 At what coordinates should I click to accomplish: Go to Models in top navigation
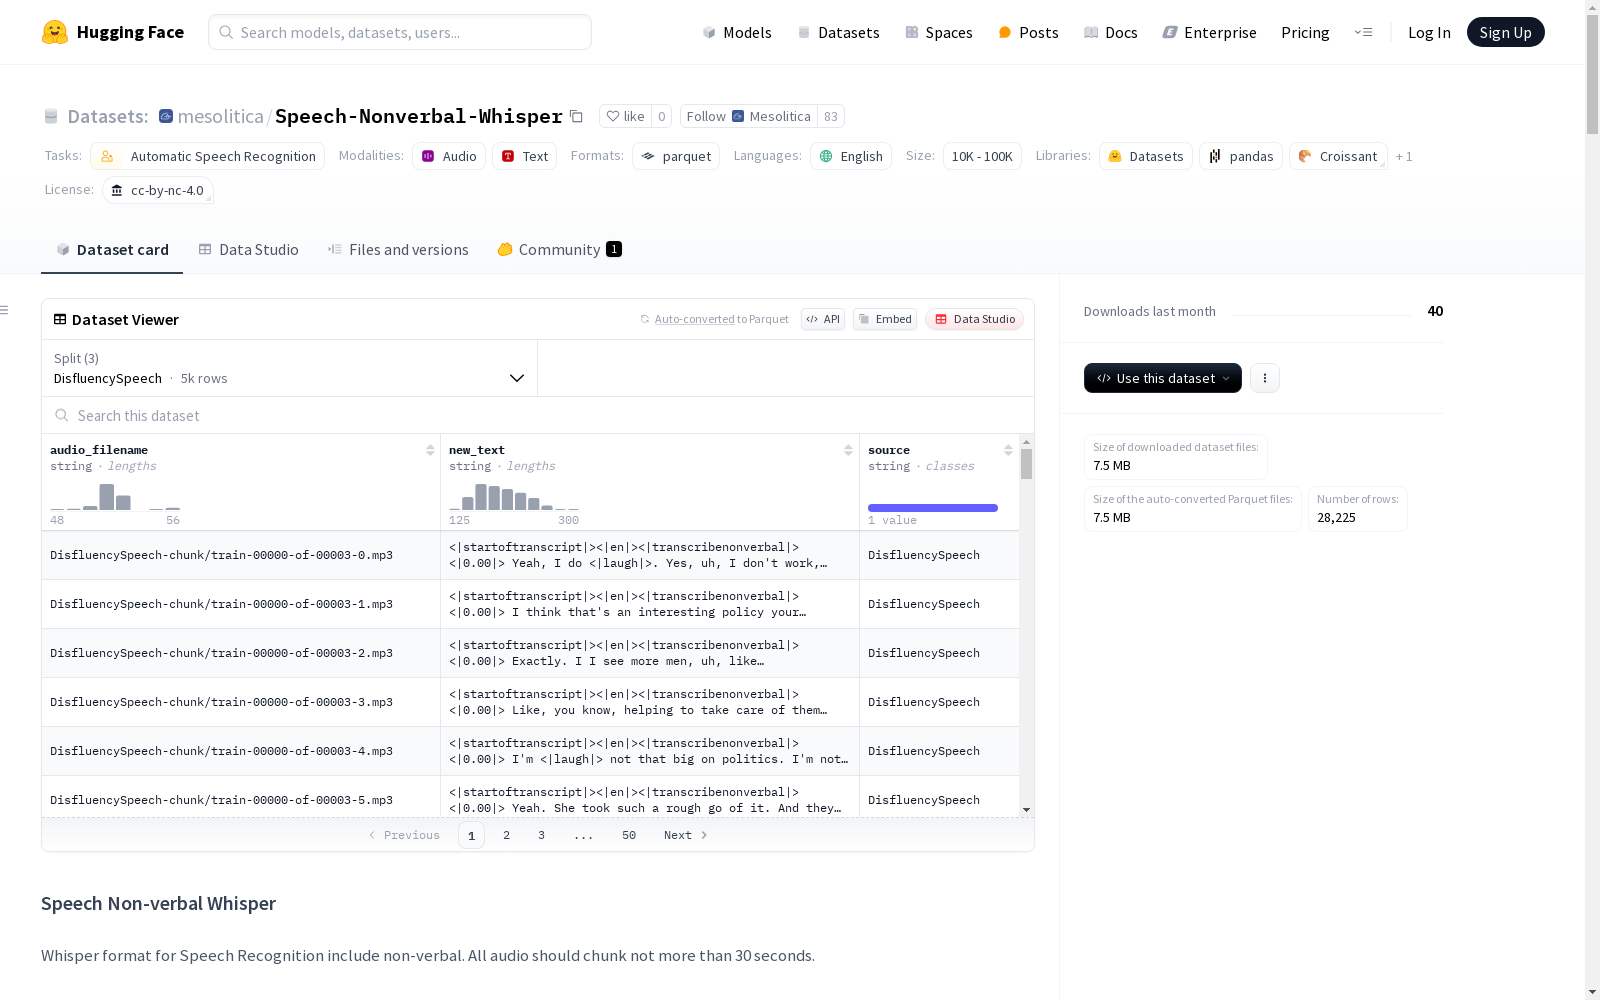pyautogui.click(x=737, y=32)
